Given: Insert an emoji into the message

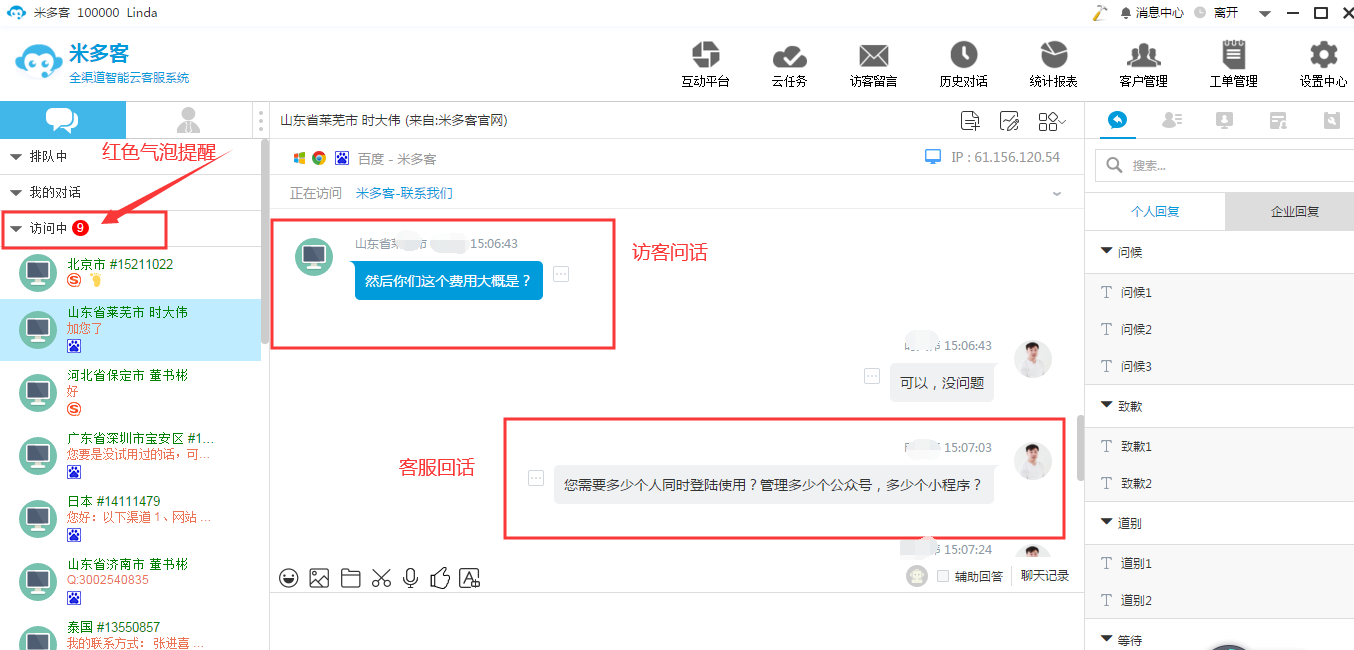Looking at the screenshot, I should coord(289,577).
